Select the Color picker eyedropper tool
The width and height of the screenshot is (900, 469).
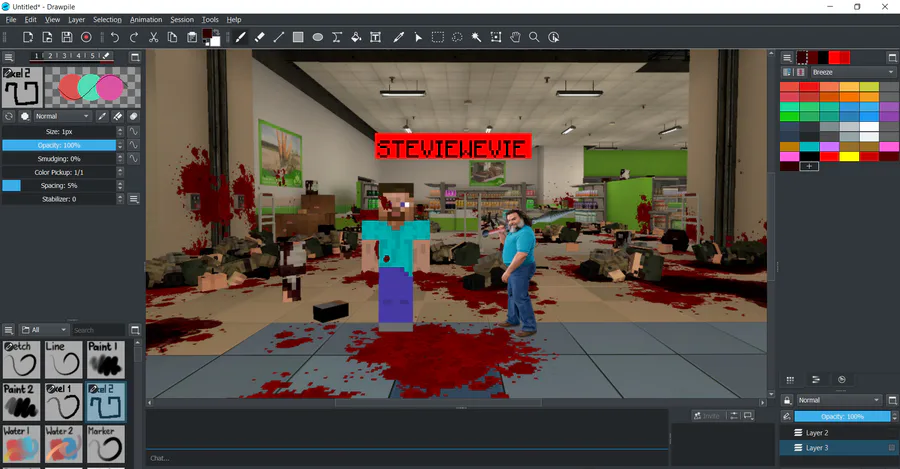pyautogui.click(x=398, y=37)
